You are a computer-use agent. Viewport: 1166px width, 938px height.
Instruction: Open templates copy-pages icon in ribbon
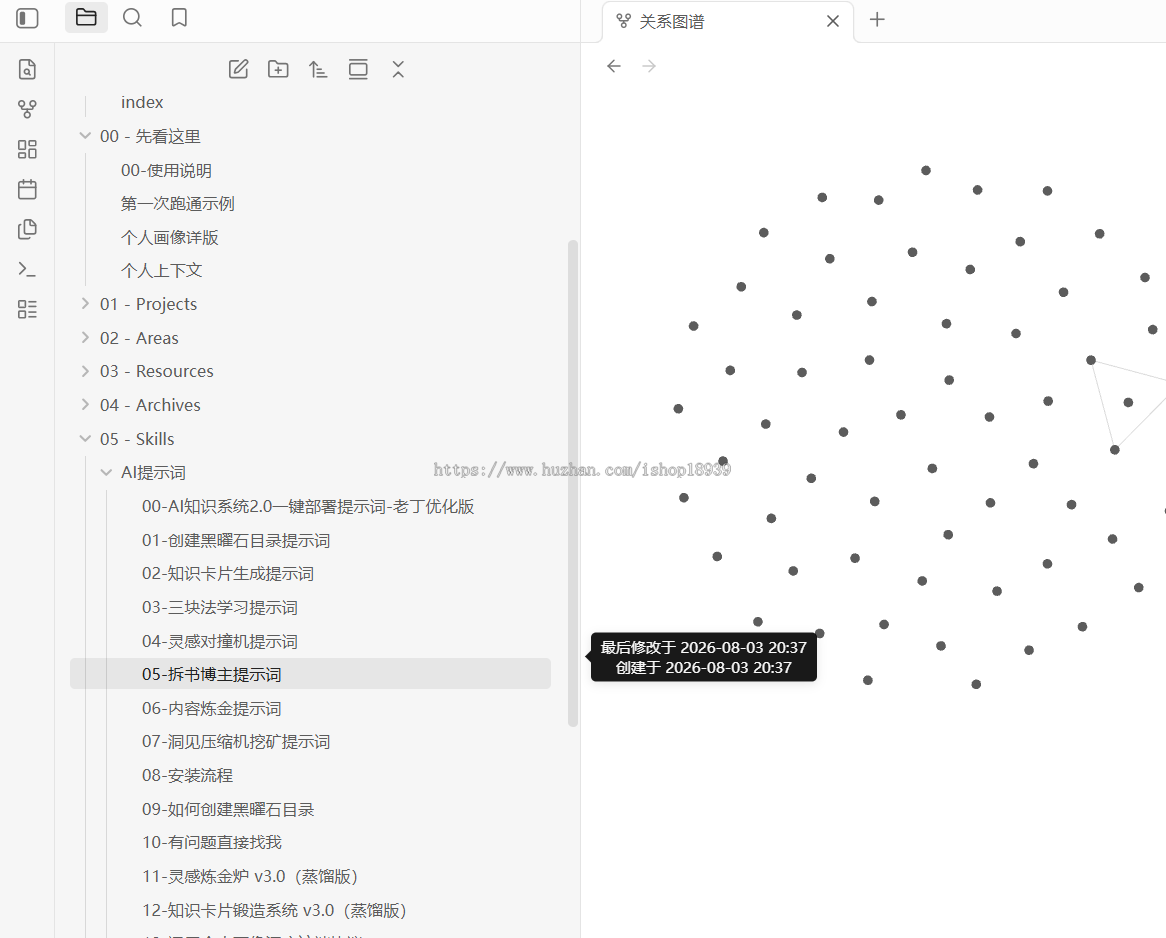[28, 229]
